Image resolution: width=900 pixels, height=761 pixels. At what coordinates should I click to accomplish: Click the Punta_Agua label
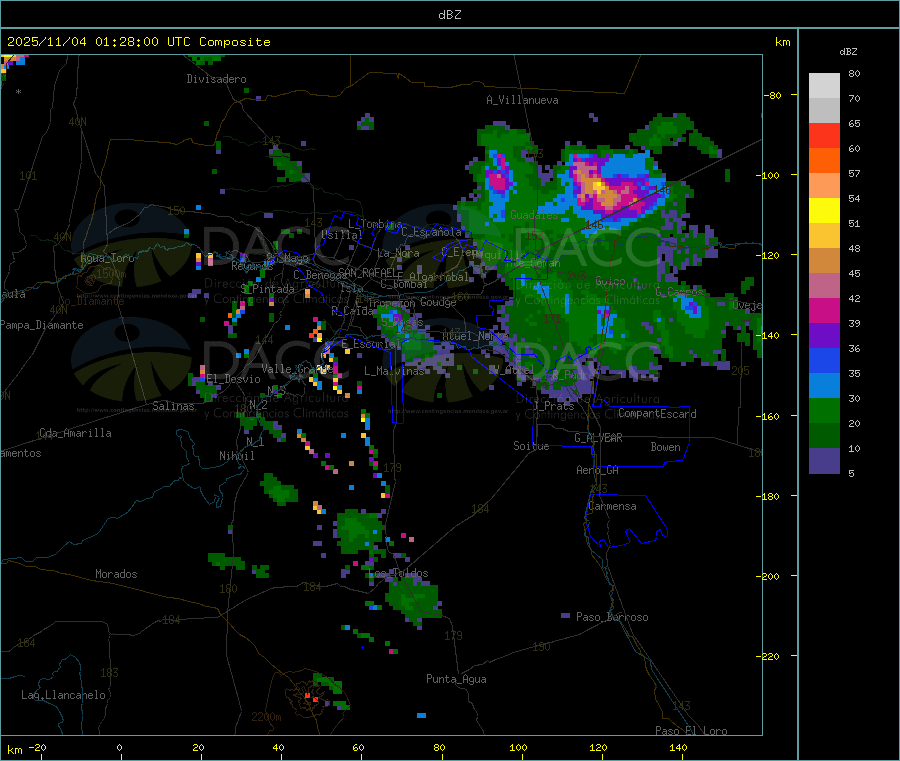point(456,679)
